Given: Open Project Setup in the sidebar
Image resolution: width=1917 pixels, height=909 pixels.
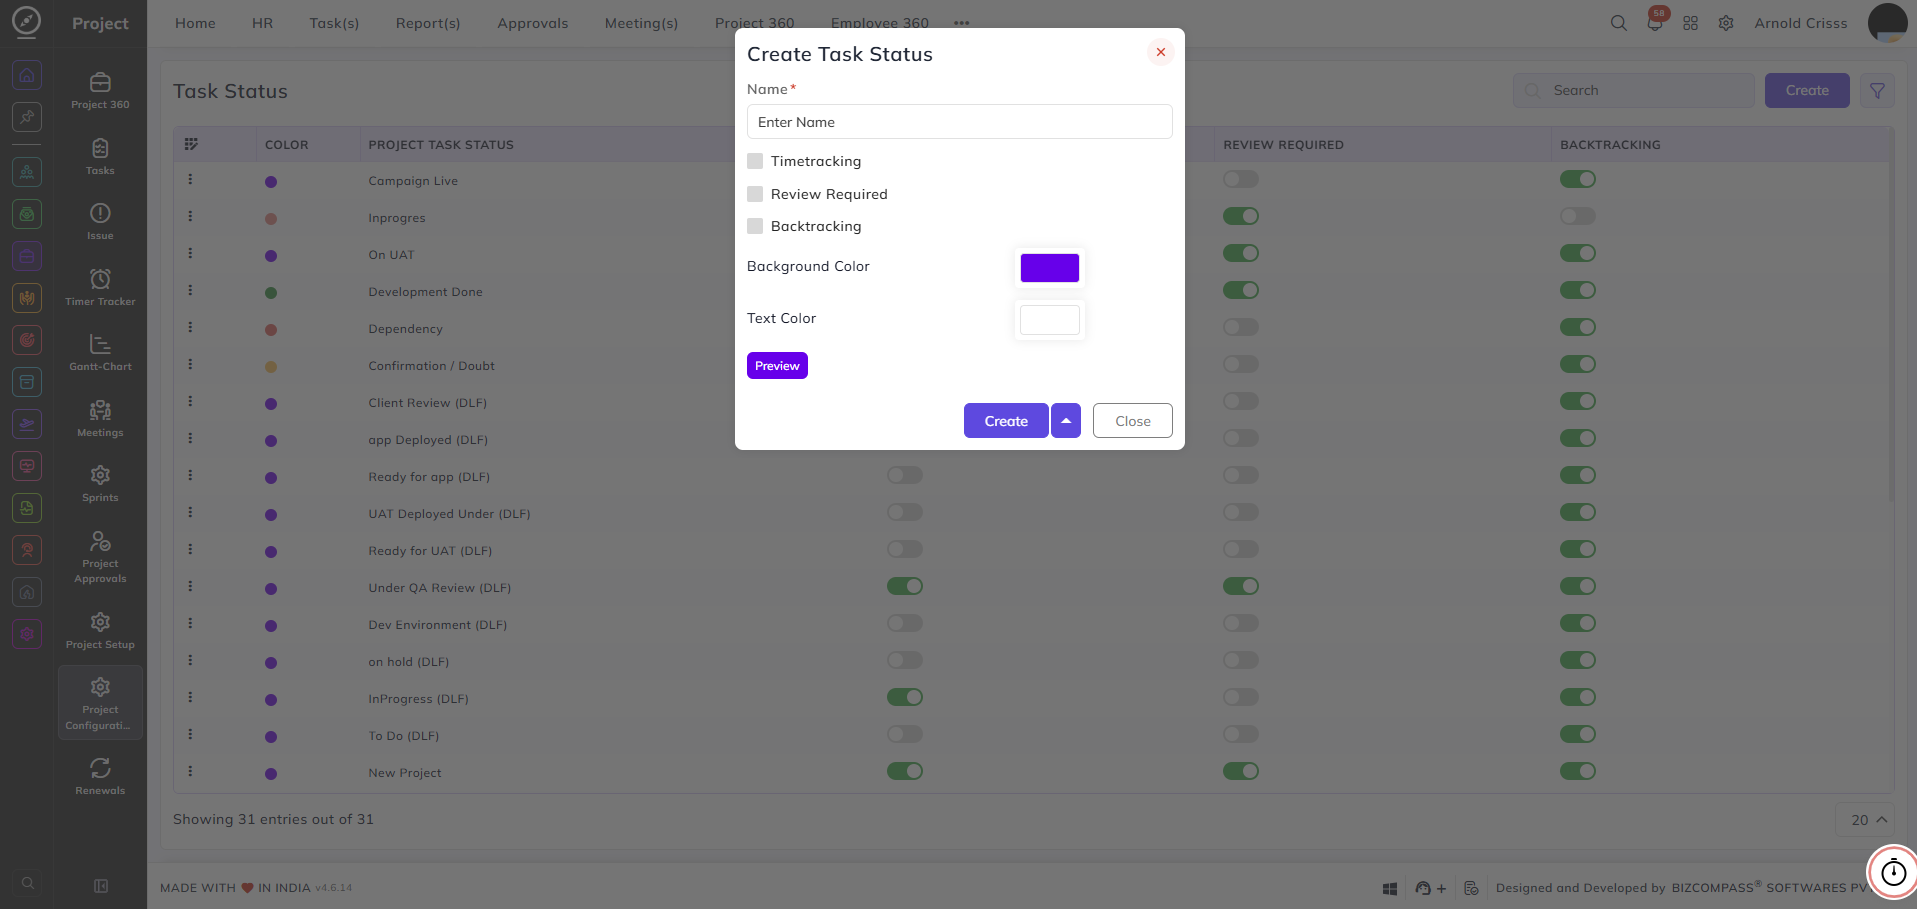Looking at the screenshot, I should click(100, 631).
